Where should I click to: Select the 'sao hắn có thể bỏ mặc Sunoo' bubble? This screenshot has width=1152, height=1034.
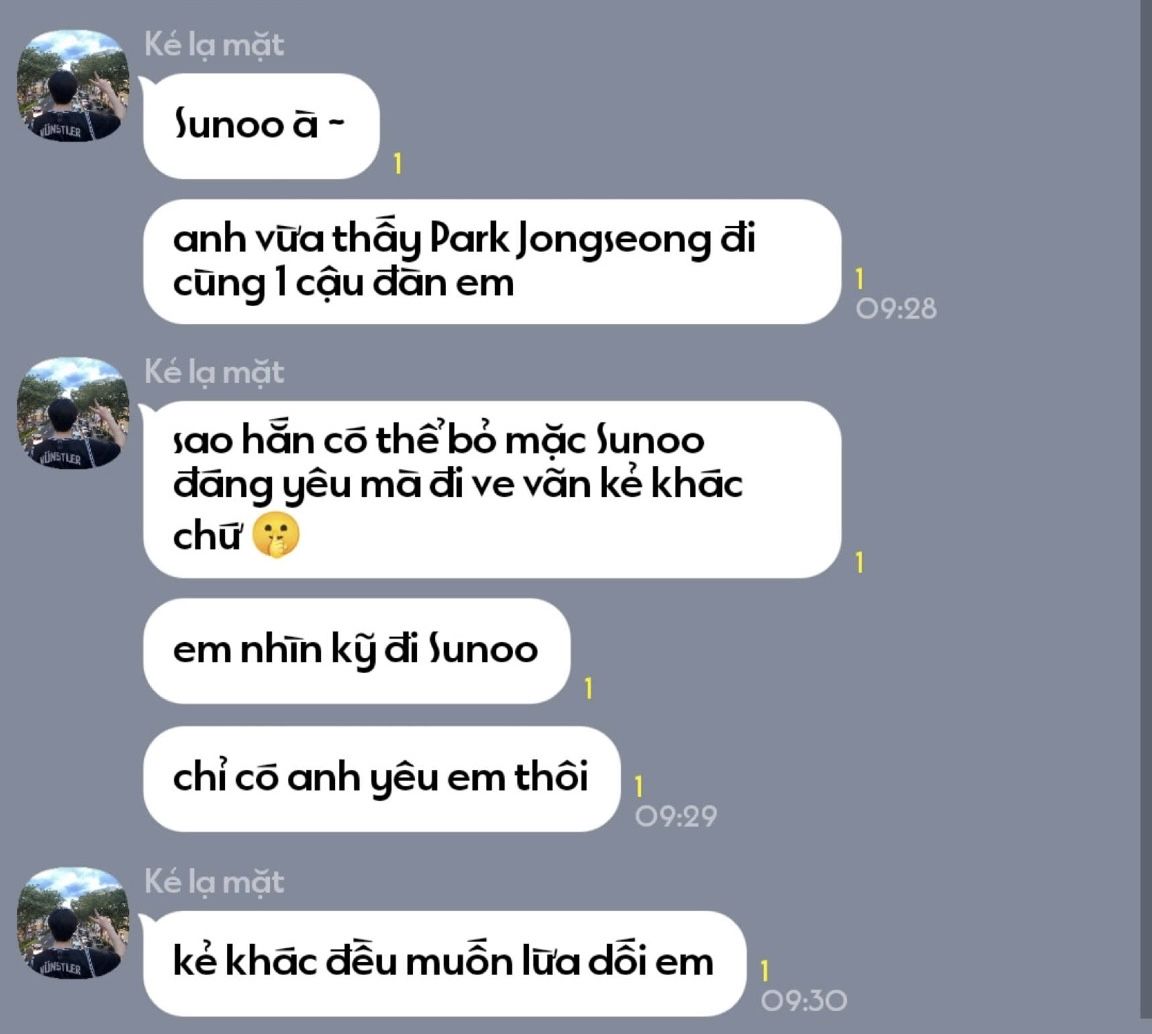point(492,489)
